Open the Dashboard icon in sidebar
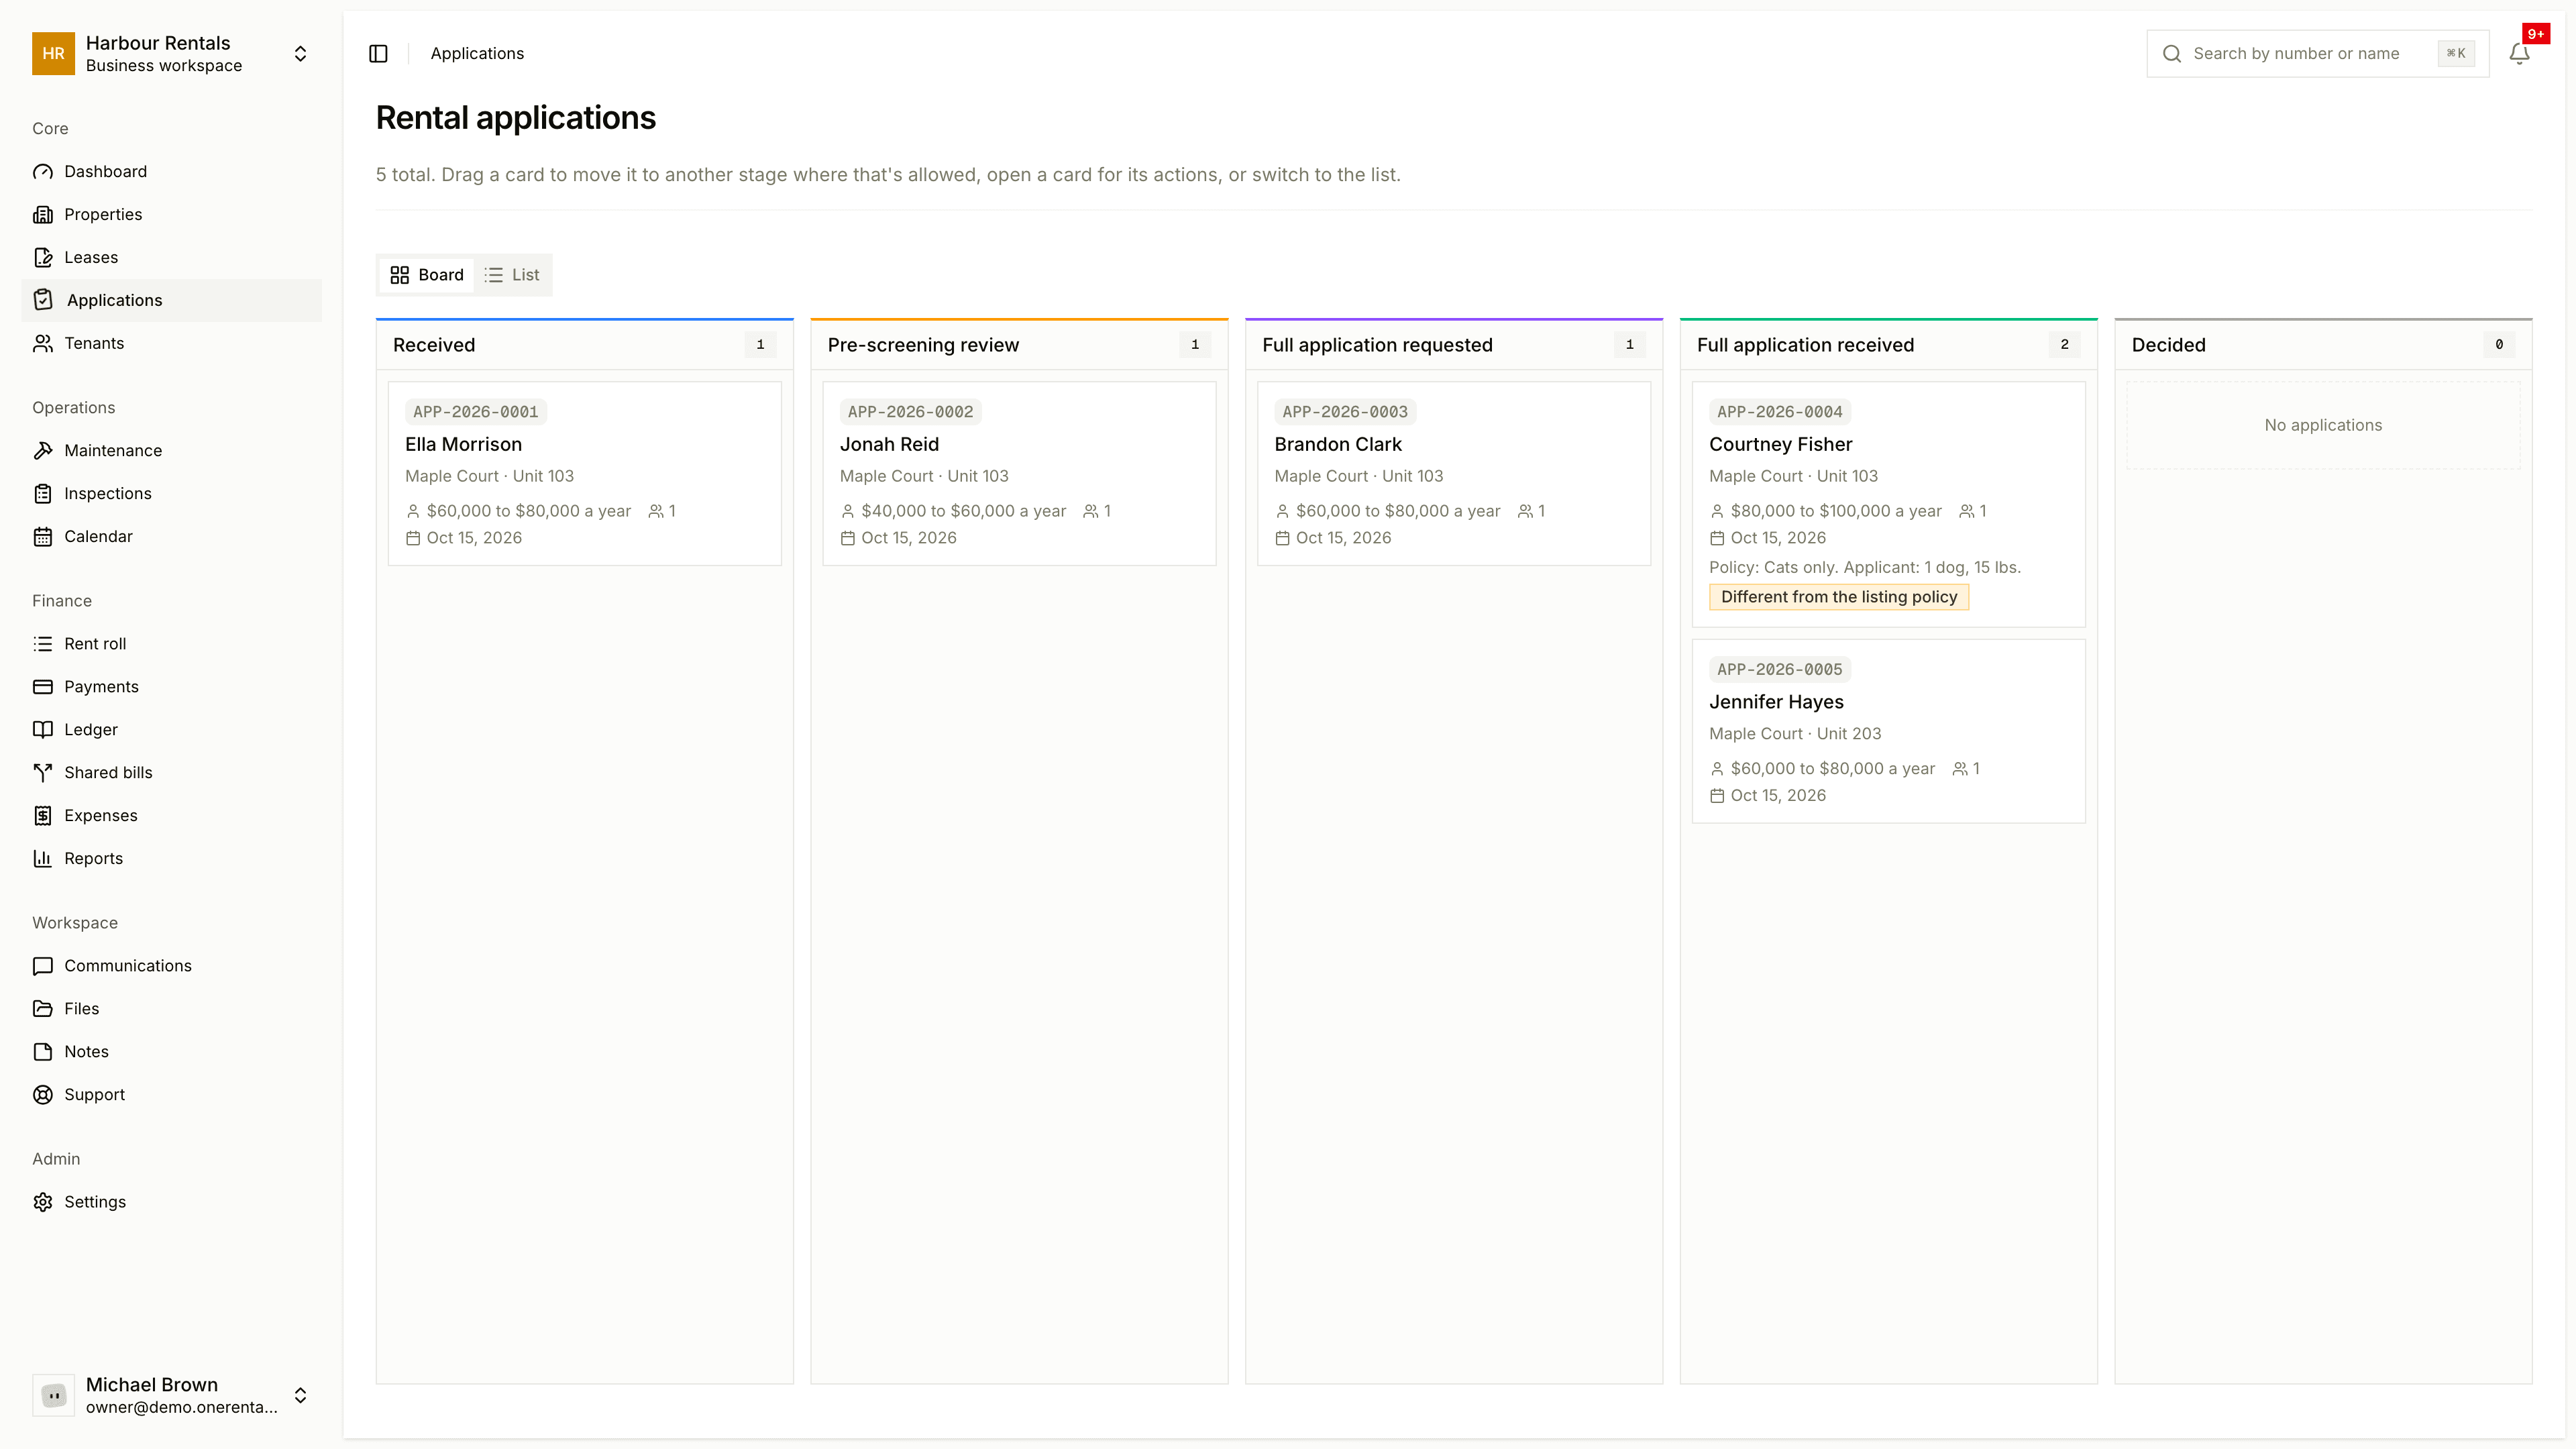The width and height of the screenshot is (2576, 1449). tap(42, 172)
